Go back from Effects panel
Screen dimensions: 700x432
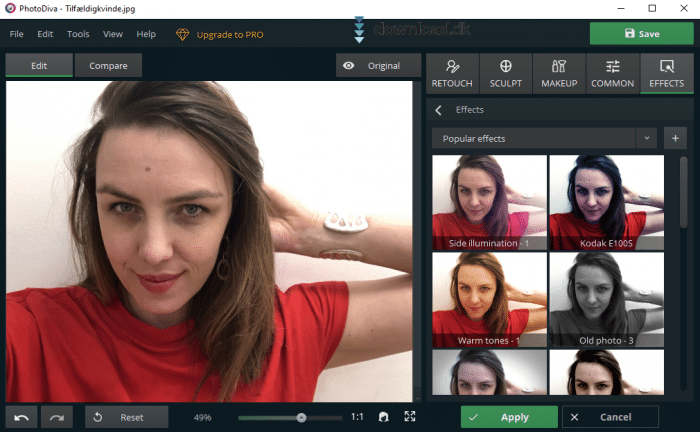(439, 110)
